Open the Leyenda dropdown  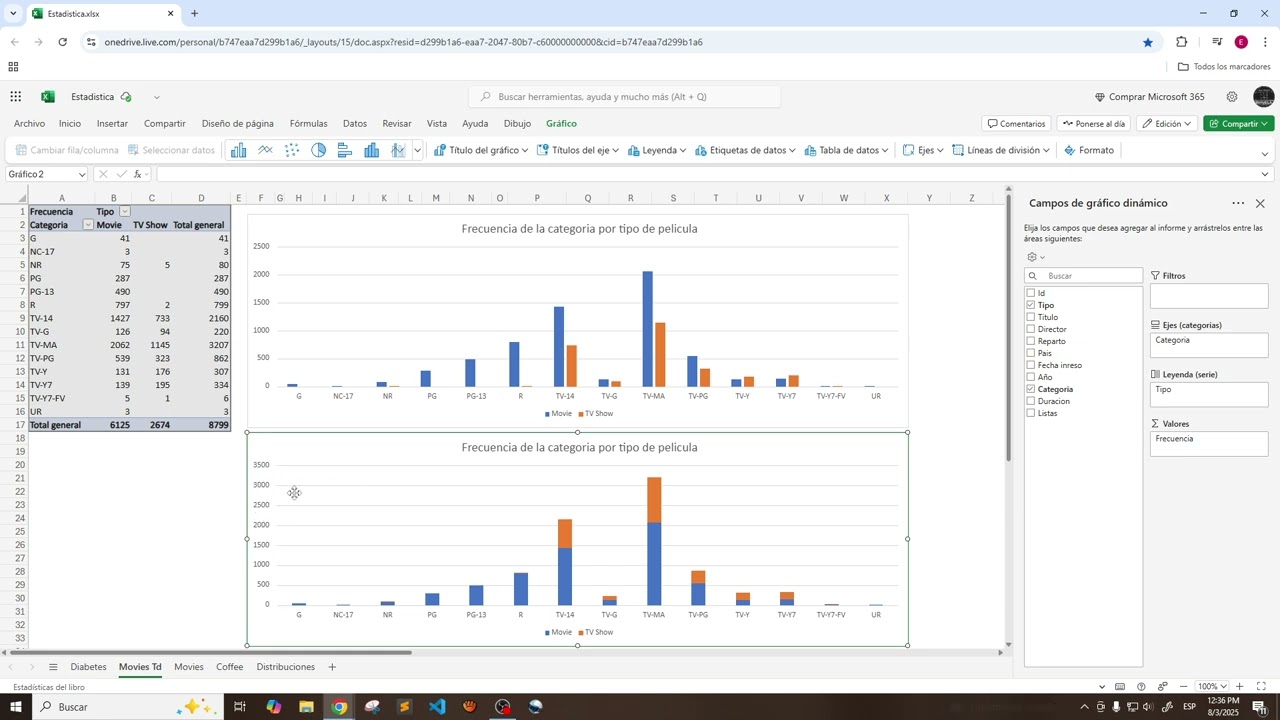click(657, 150)
